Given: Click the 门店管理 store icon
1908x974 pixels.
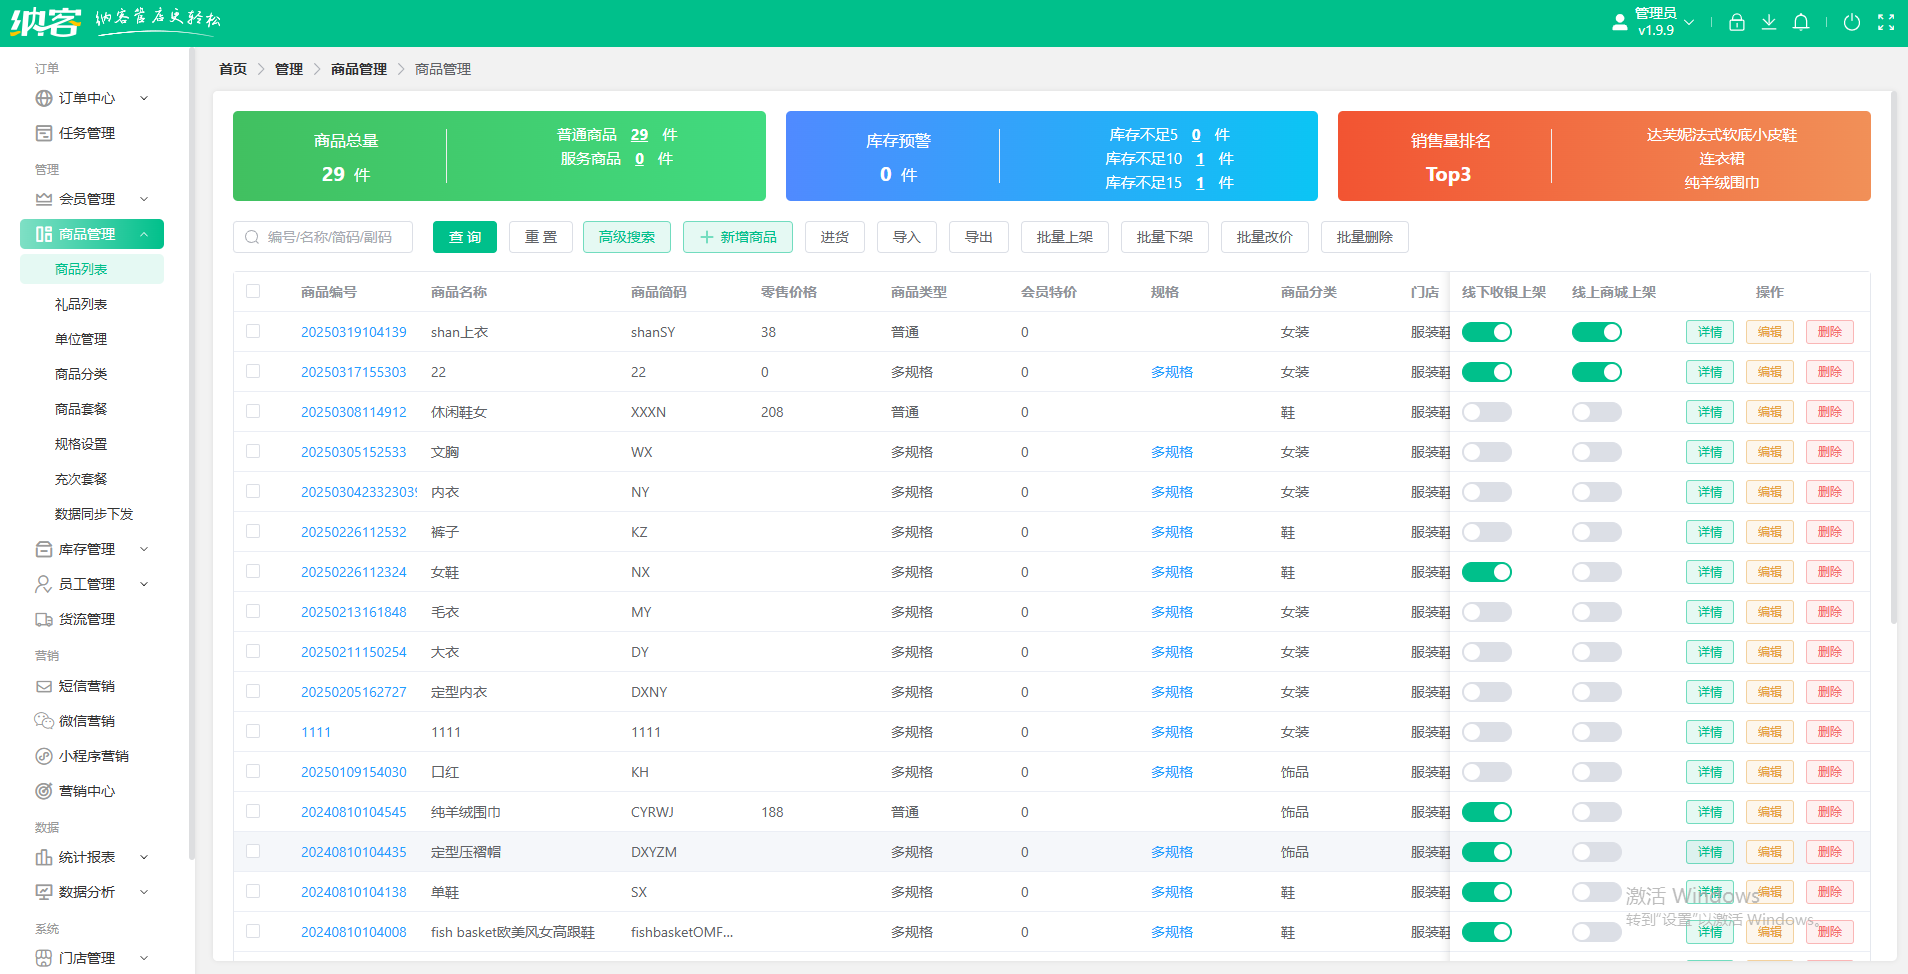Looking at the screenshot, I should (44, 958).
